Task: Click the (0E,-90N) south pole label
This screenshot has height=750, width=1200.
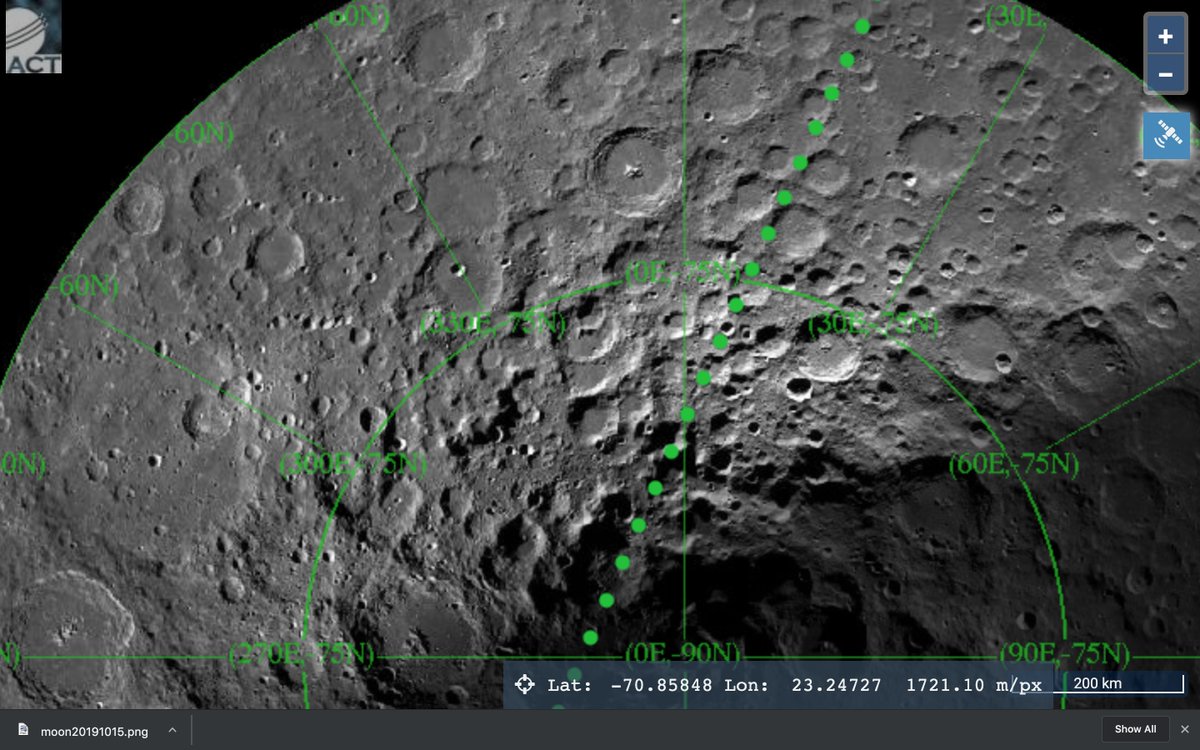Action: (x=684, y=653)
